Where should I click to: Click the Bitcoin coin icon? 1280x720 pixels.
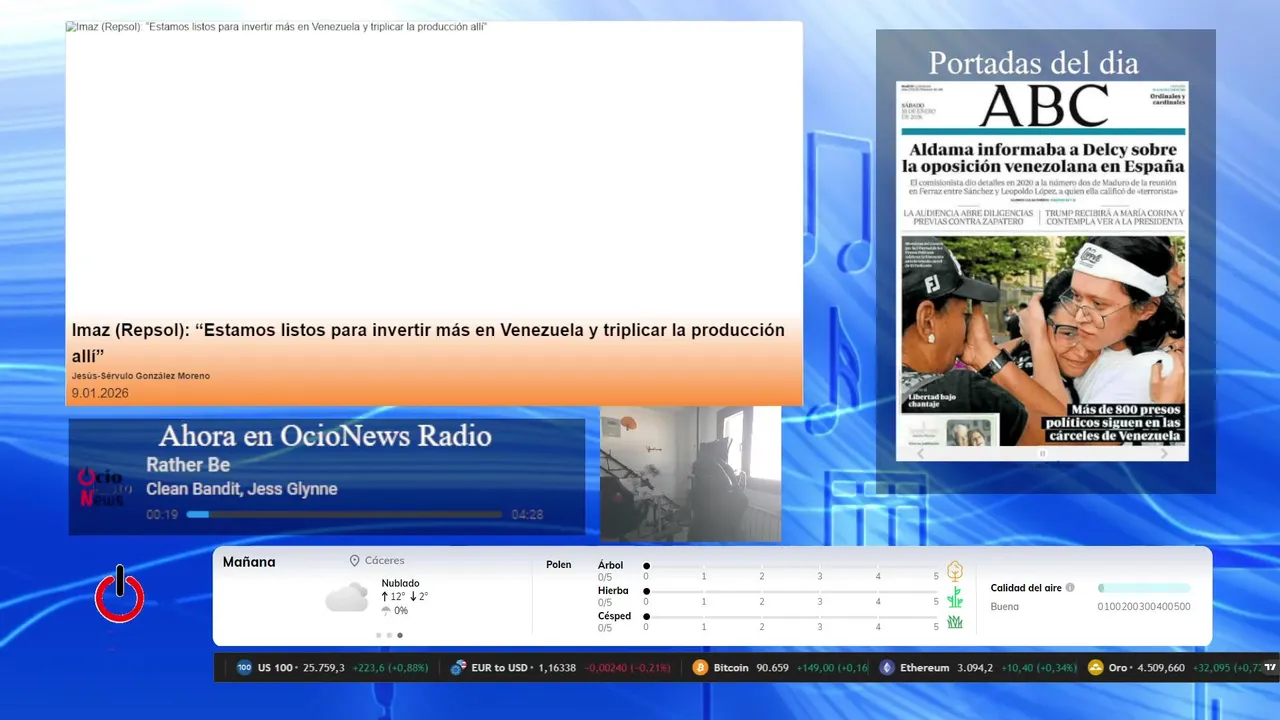click(x=700, y=668)
